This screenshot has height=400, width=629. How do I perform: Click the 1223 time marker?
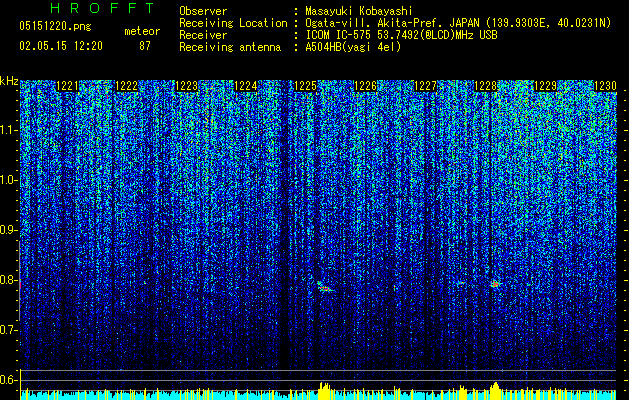click(x=187, y=86)
